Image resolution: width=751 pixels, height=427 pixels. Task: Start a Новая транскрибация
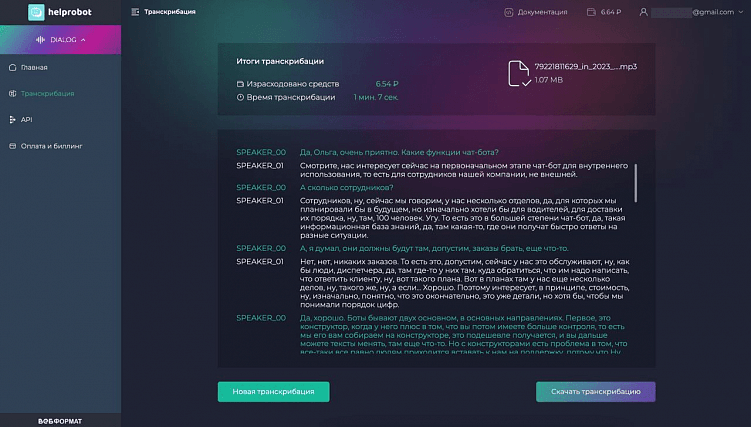click(273, 392)
